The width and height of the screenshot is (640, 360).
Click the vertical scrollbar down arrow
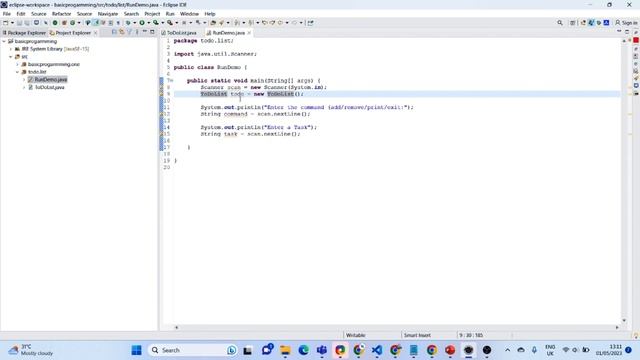tap(624, 320)
